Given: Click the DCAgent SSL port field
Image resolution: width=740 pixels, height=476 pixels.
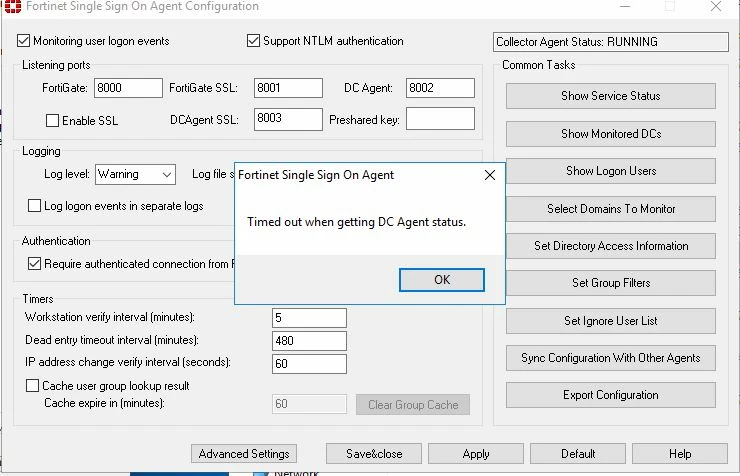Looking at the screenshot, I should point(288,119).
